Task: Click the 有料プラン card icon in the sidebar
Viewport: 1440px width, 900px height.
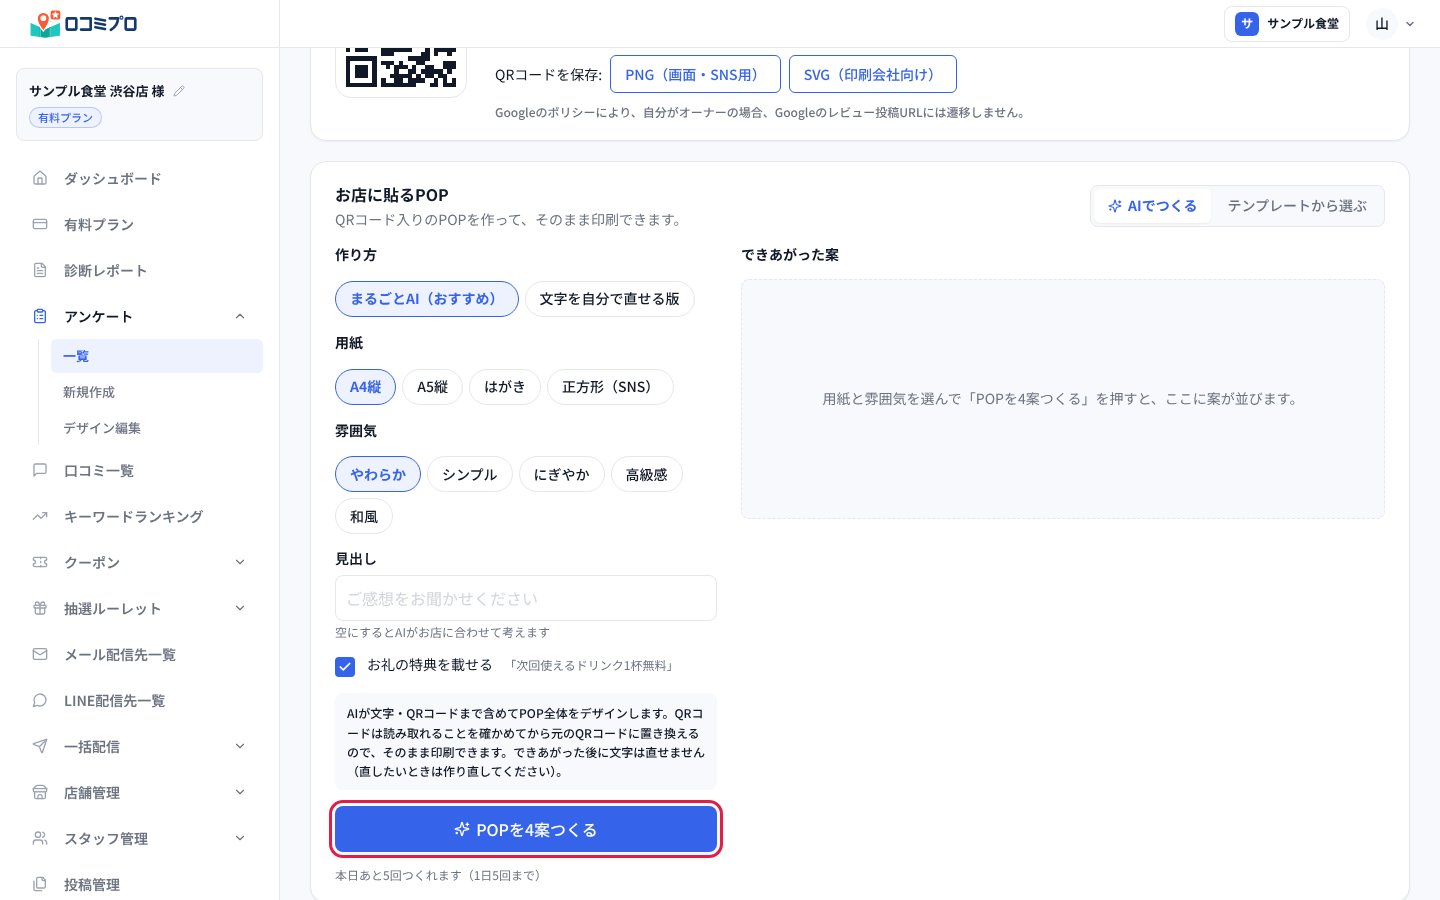Action: pos(40,224)
